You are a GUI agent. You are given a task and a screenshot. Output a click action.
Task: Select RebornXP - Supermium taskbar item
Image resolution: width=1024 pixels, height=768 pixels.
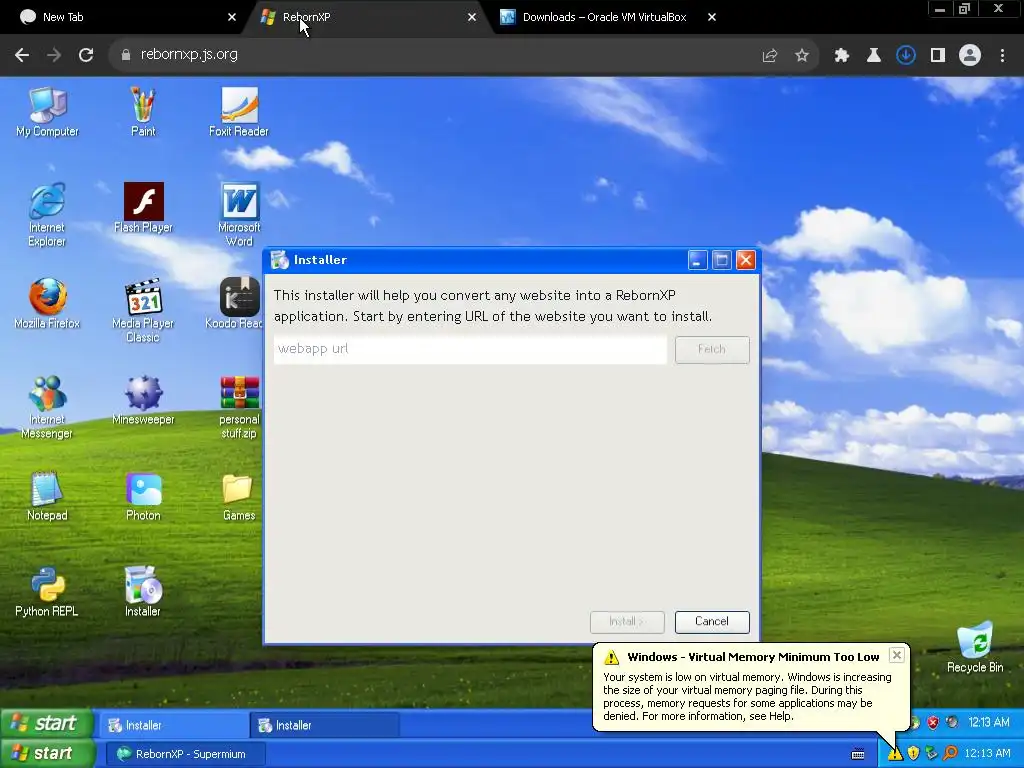(185, 754)
